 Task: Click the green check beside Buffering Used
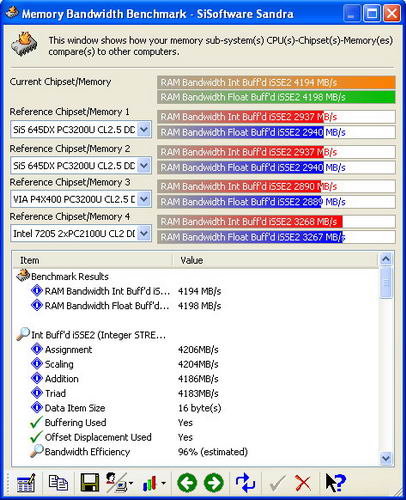tap(36, 422)
